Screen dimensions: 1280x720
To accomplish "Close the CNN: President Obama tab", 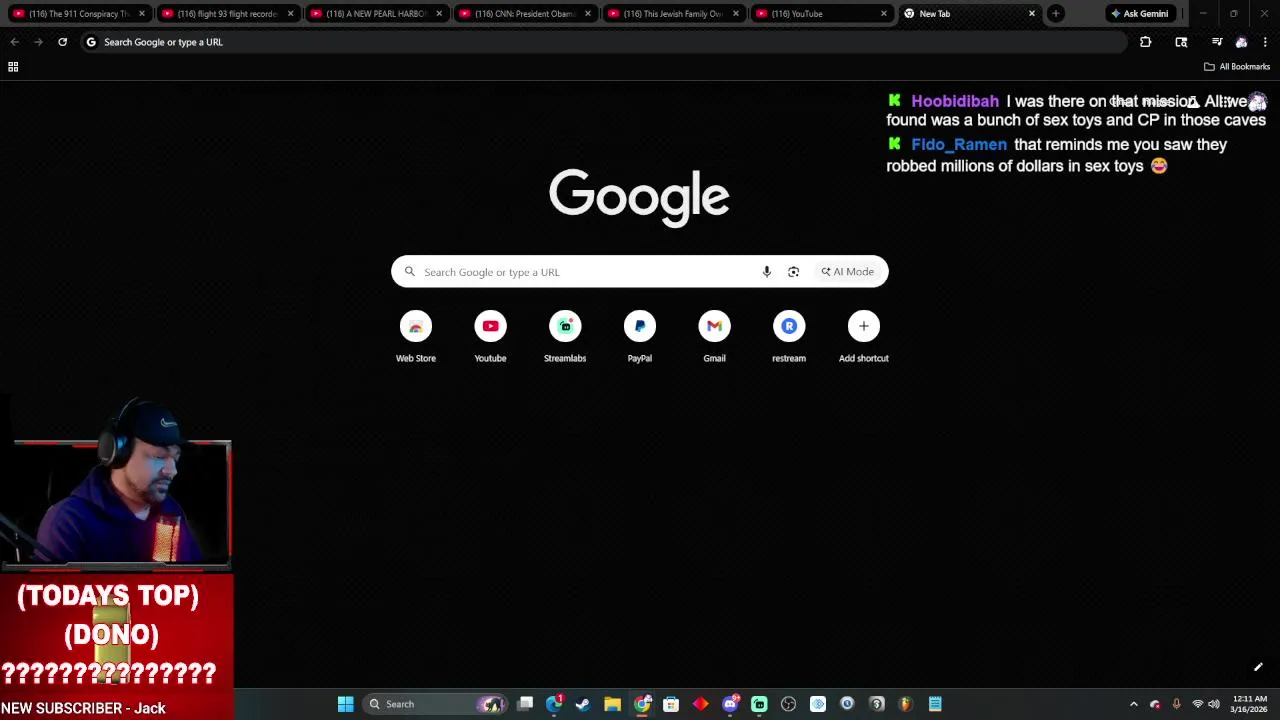I will coord(587,14).
